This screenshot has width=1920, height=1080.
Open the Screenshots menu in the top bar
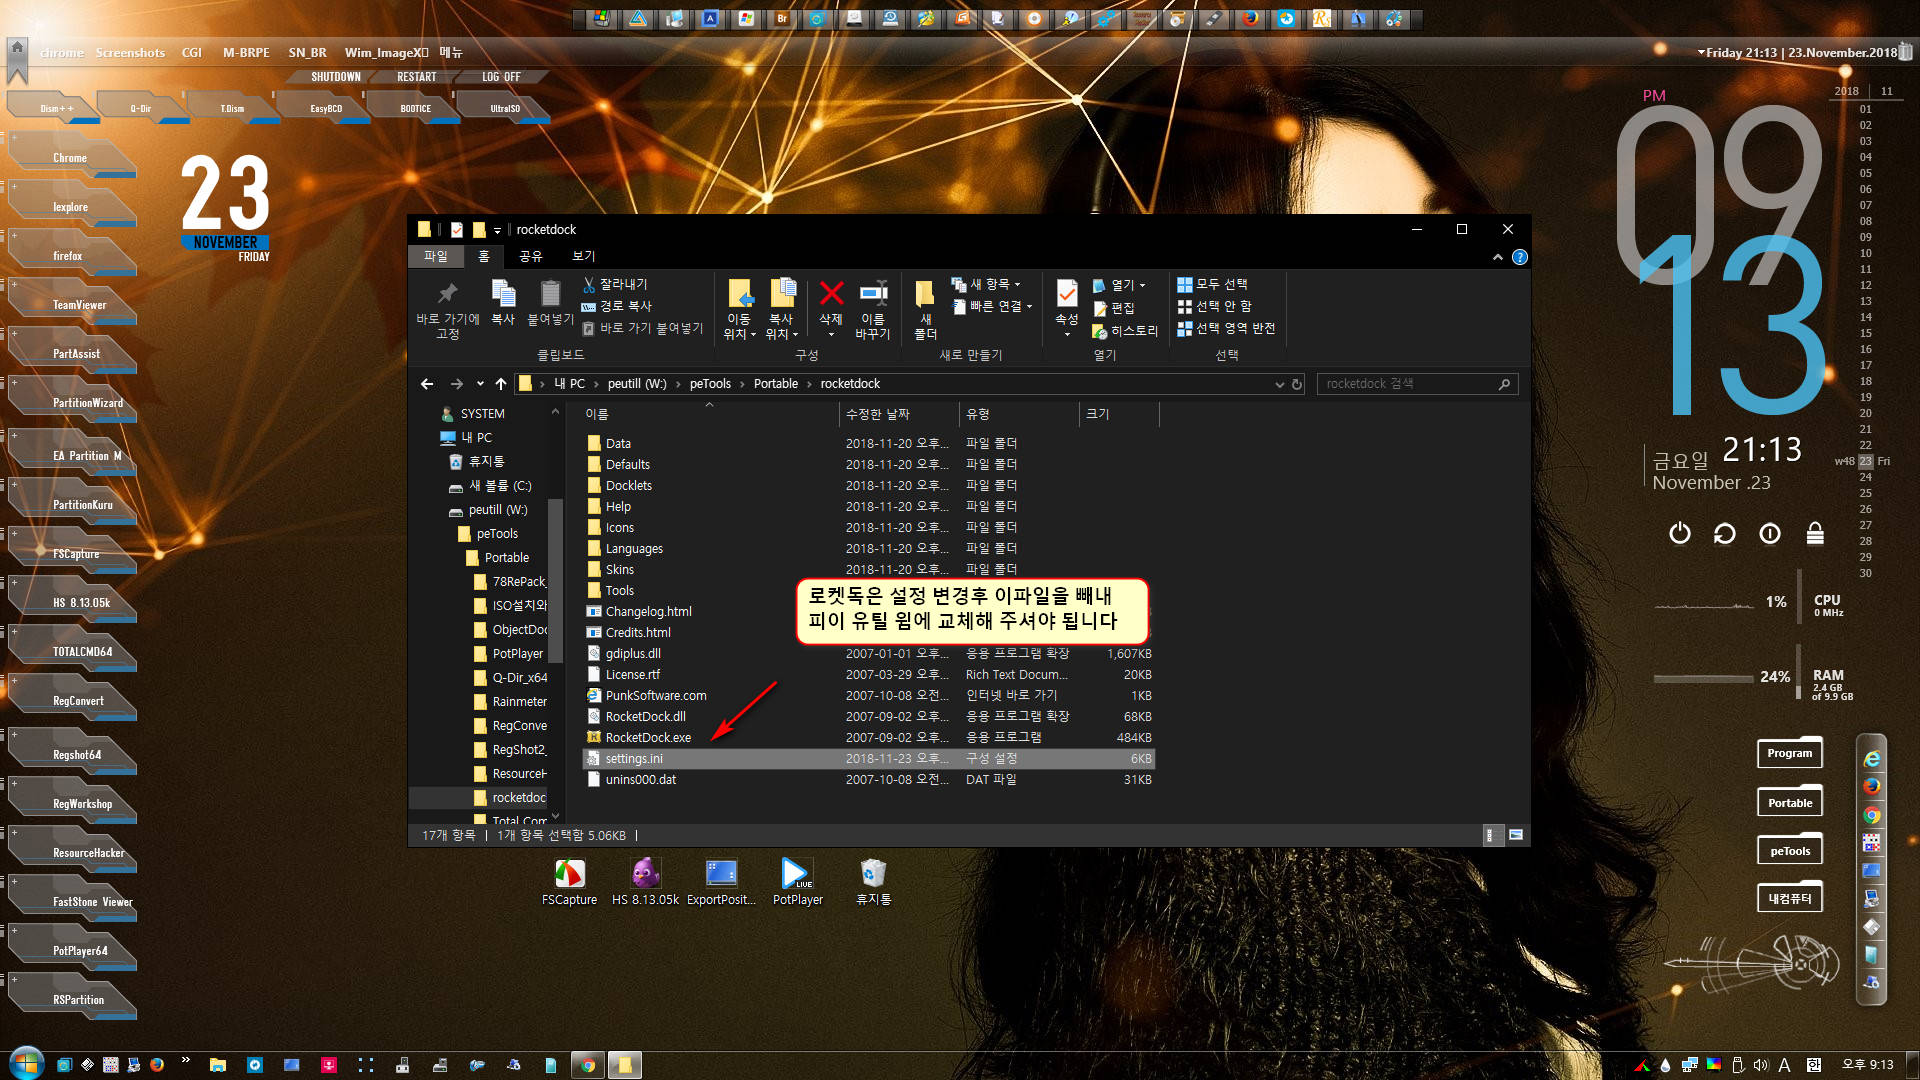pyautogui.click(x=130, y=52)
